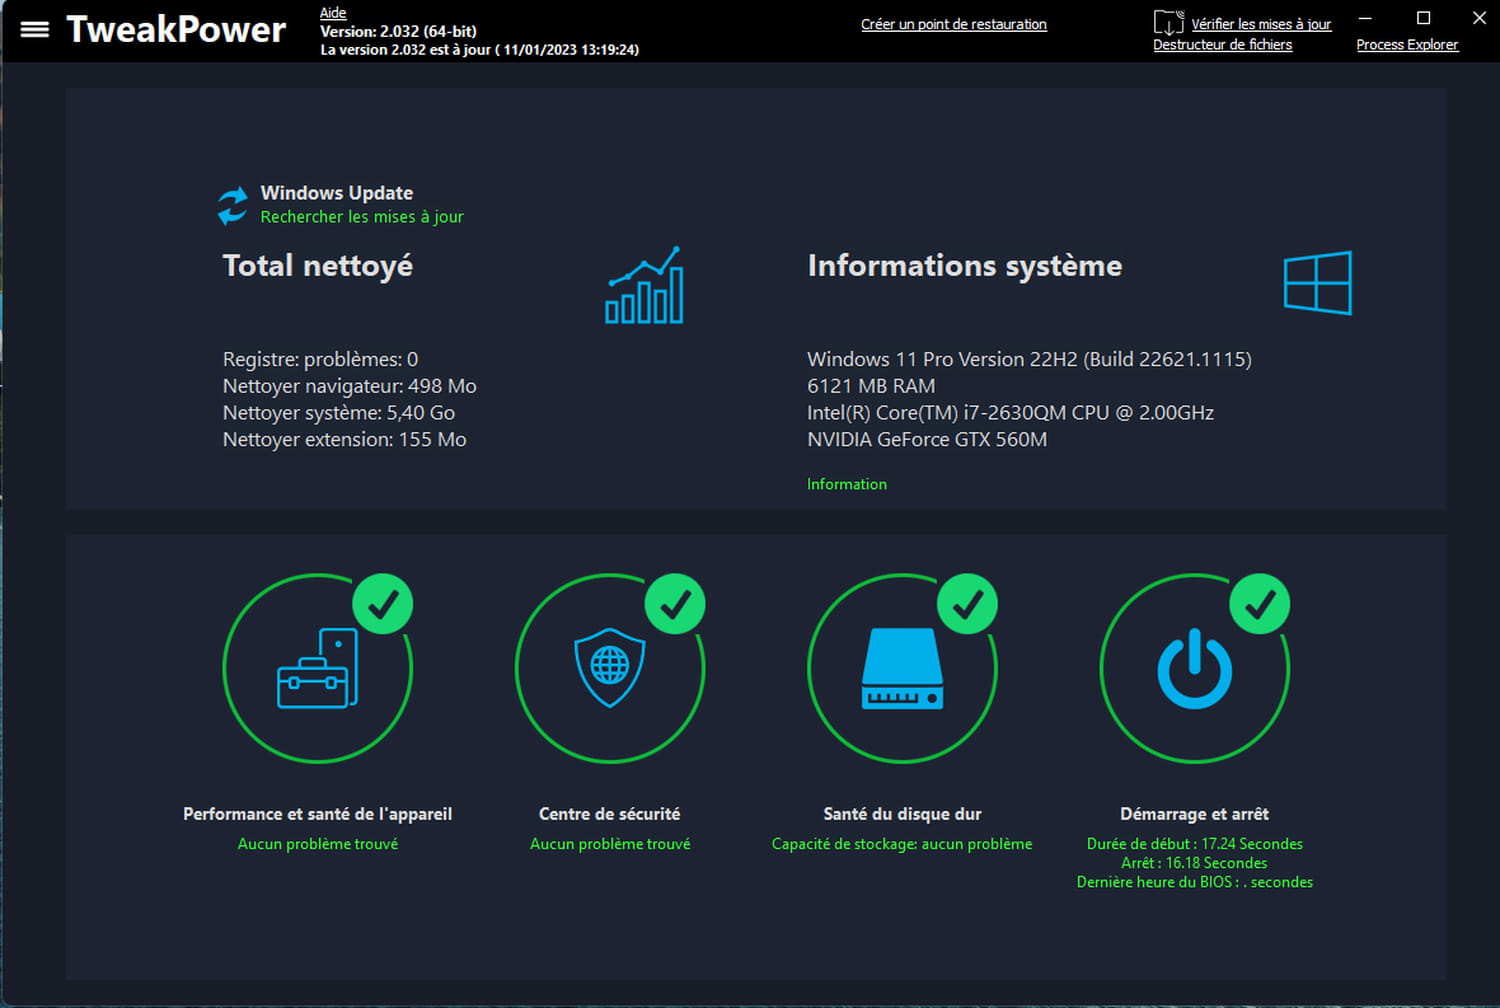The height and width of the screenshot is (1008, 1500).
Task: Click Capacité de stockage: aucun problème
Action: pos(902,844)
